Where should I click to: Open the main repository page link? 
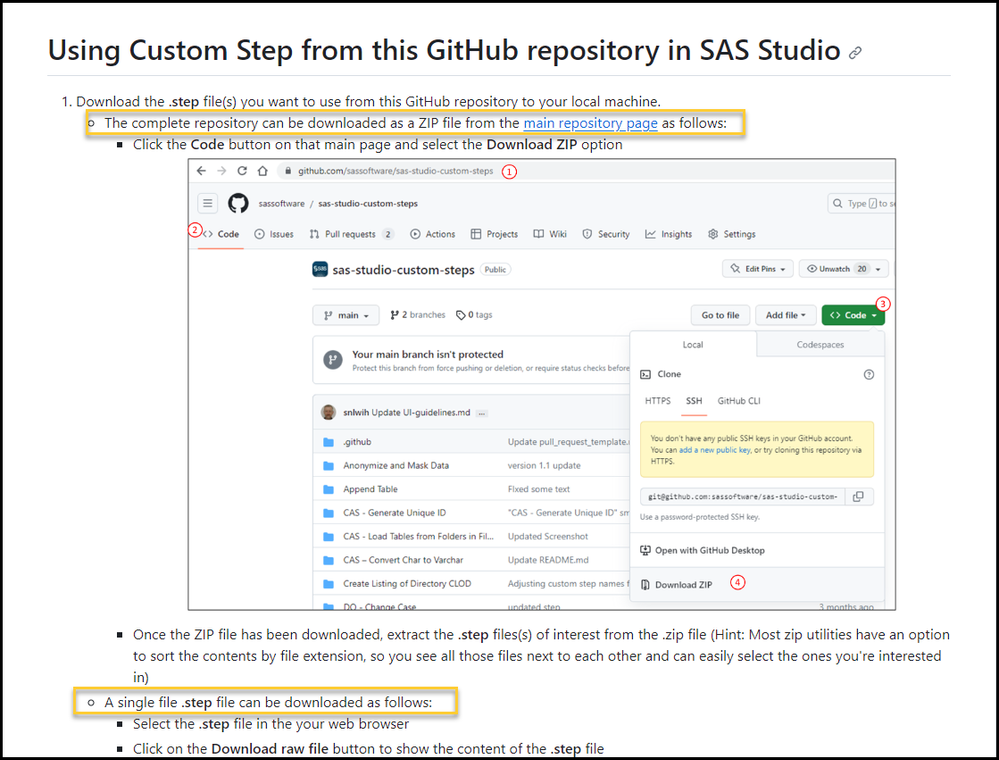(x=590, y=123)
